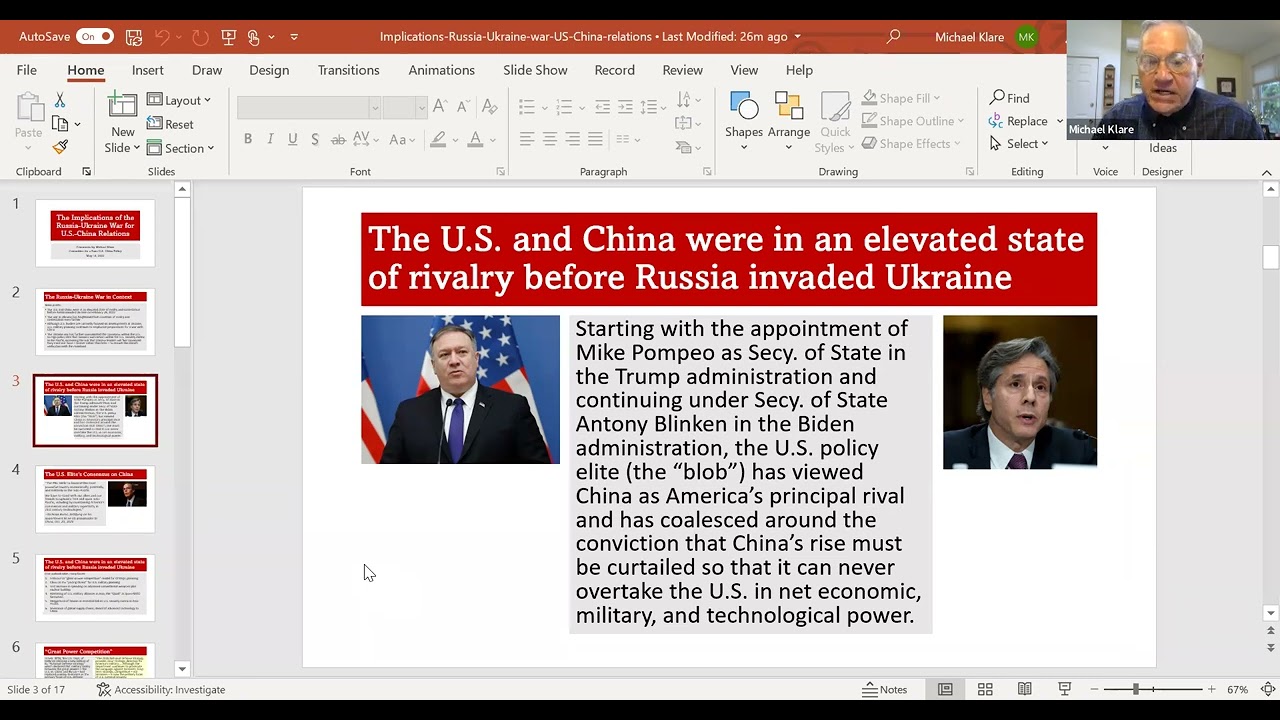This screenshot has height=720, width=1280.
Task: Click the Undo arrow icon
Action: pos(162,37)
